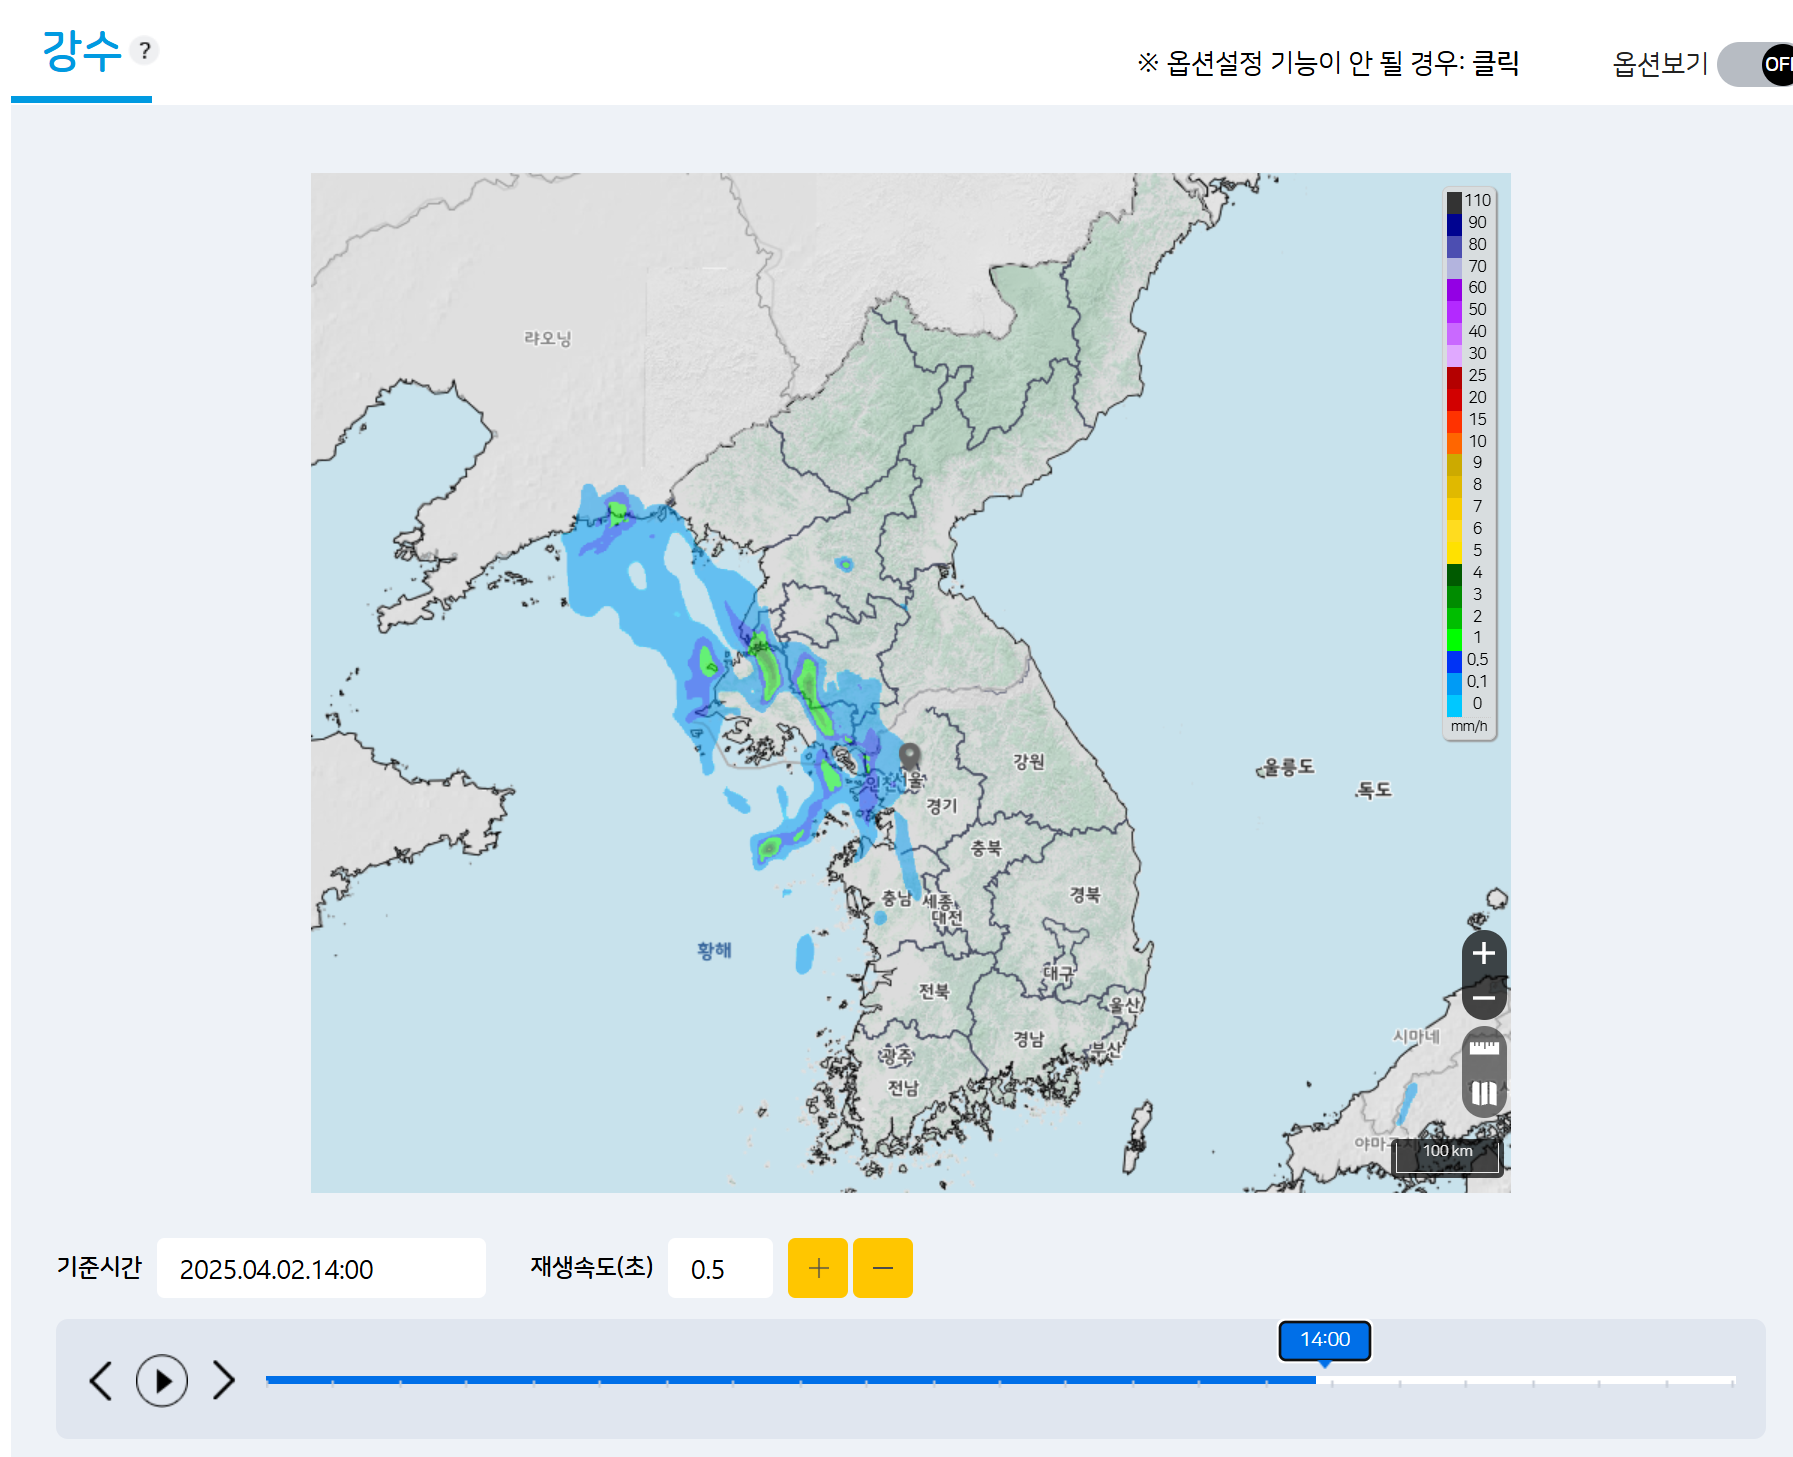The image size is (1793, 1457).
Task: Click the Seoul location pin marker
Action: pos(909,755)
